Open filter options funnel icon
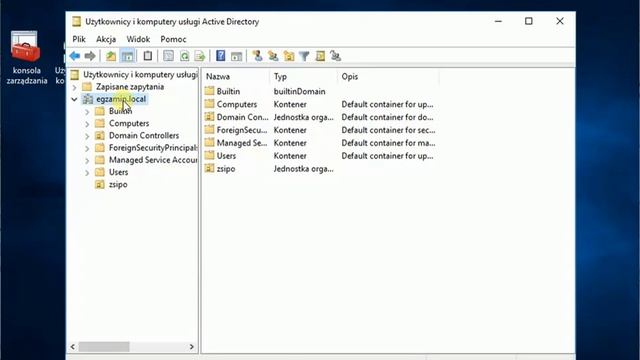The width and height of the screenshot is (640, 360). pyautogui.click(x=304, y=56)
